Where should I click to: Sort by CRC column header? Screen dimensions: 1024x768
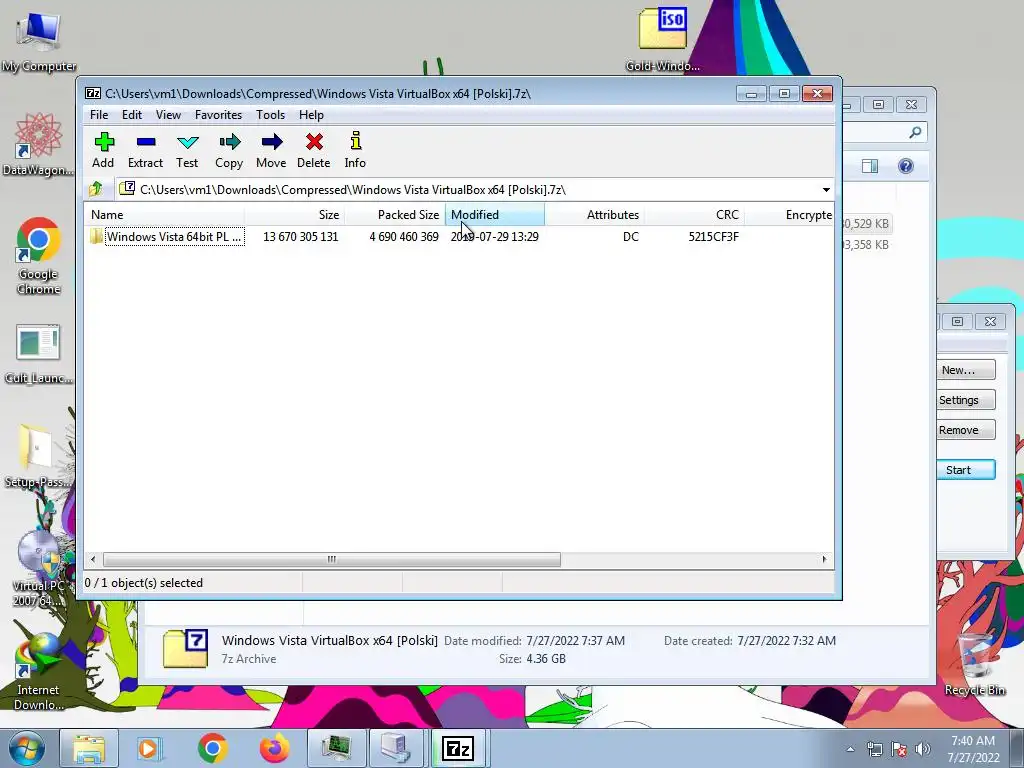pos(694,215)
